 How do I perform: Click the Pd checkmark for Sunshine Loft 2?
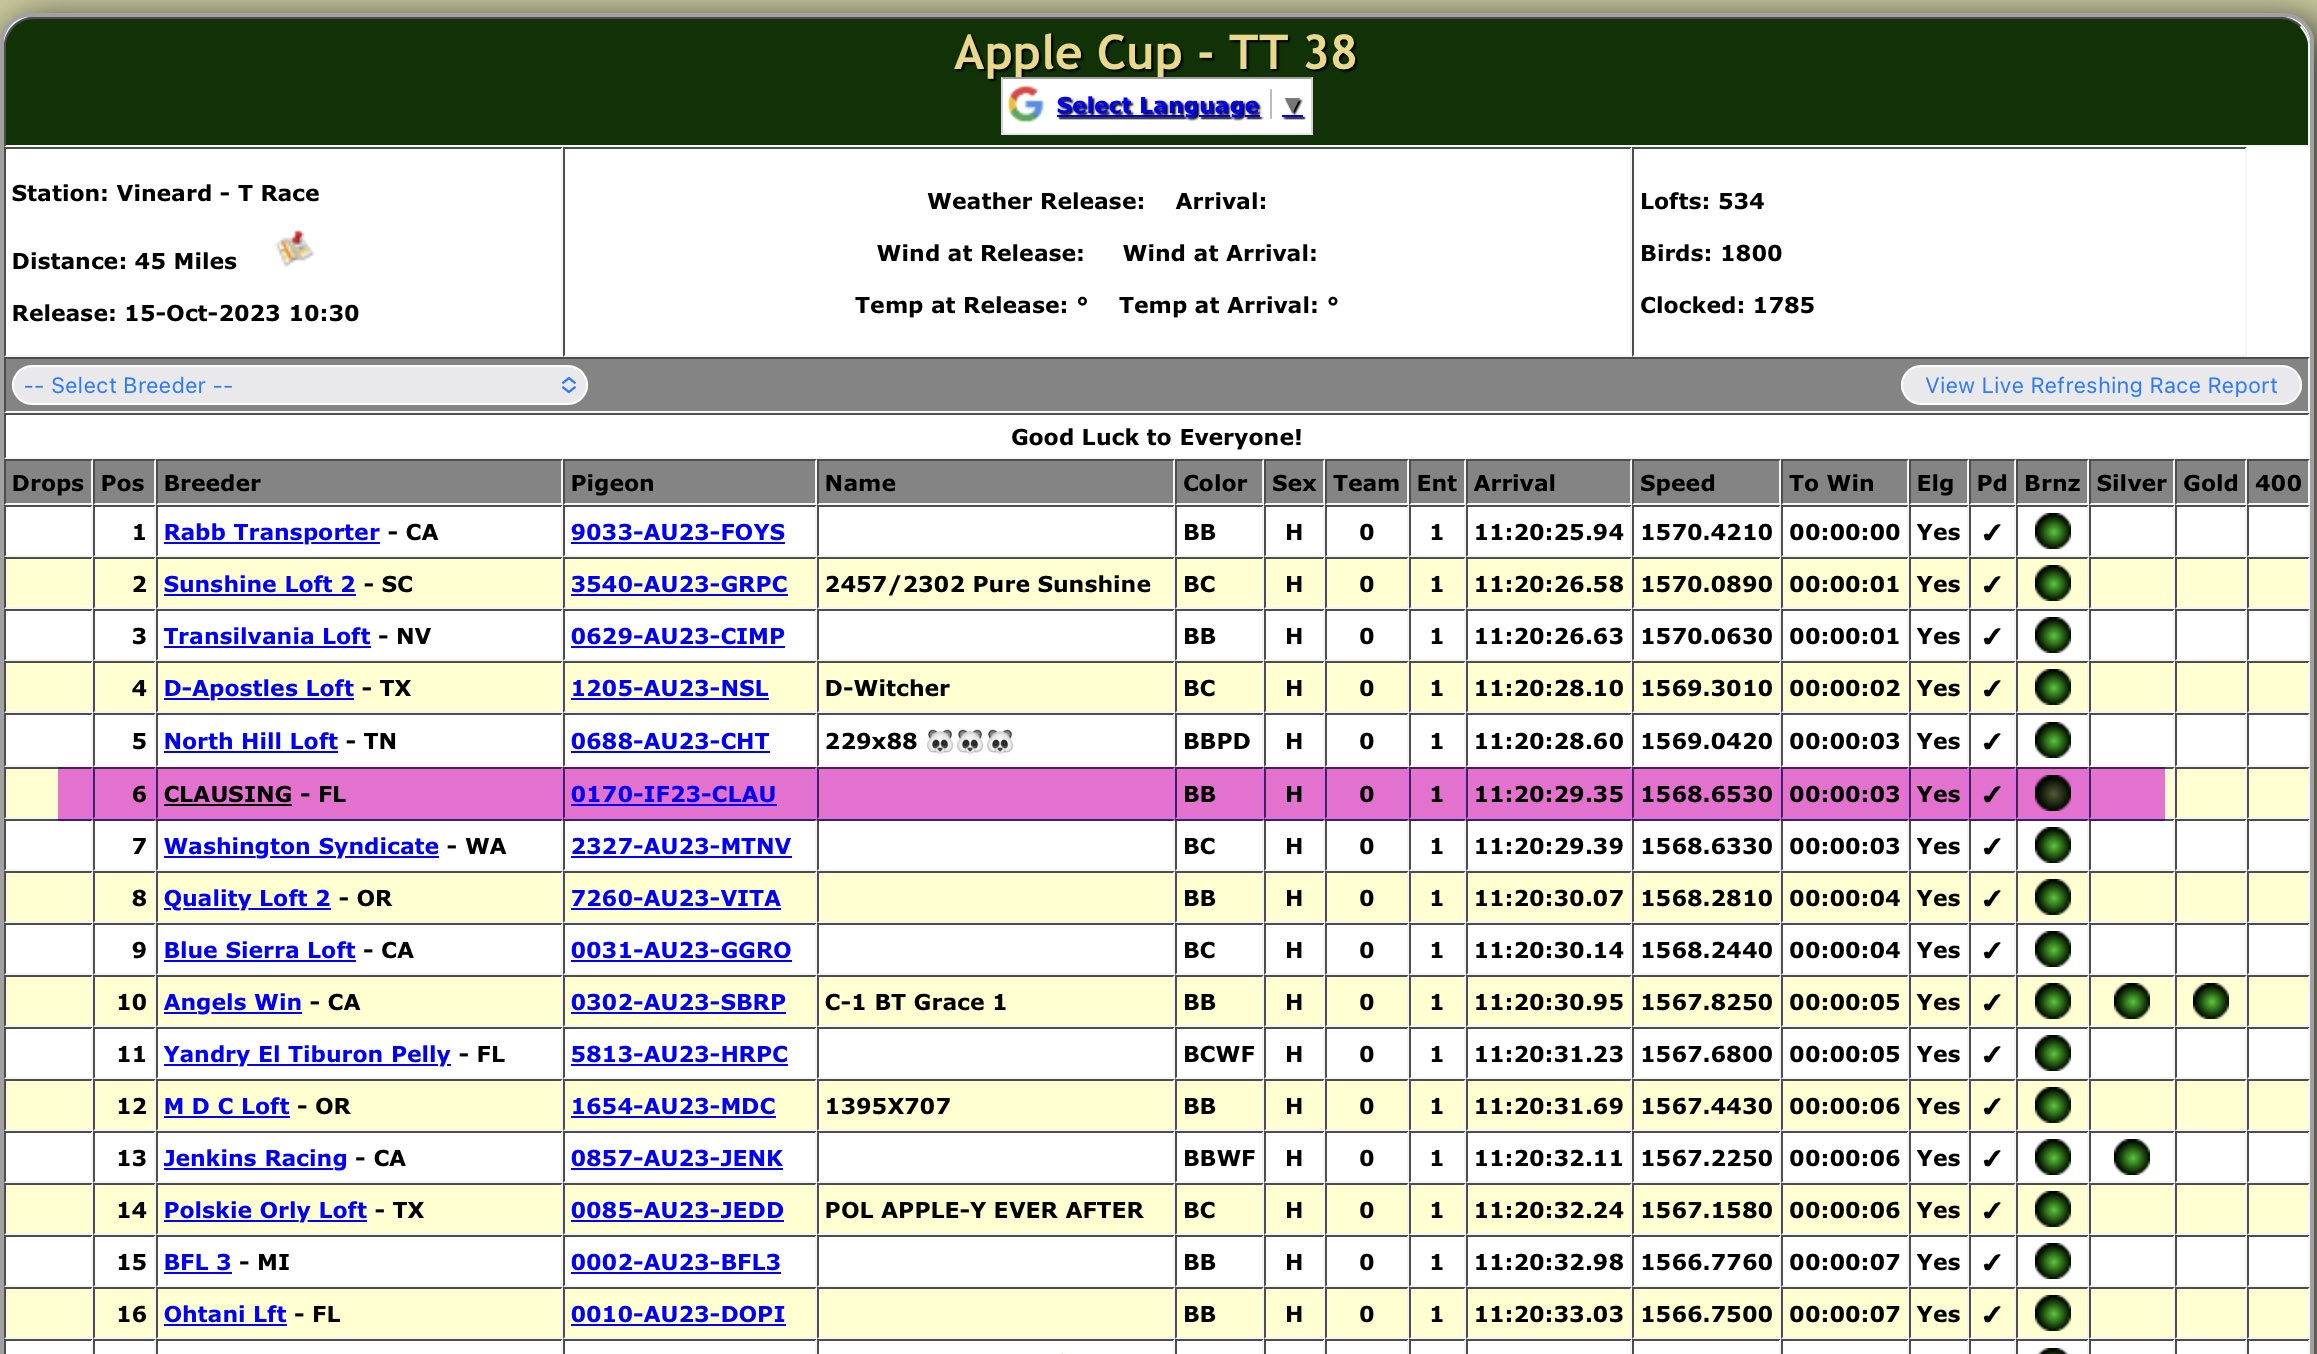[1991, 585]
